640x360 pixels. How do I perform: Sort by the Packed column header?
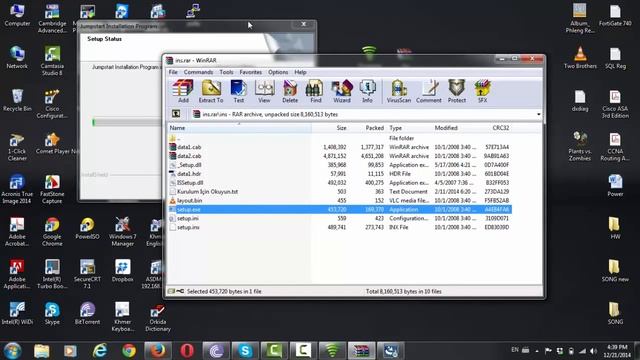click(x=367, y=128)
